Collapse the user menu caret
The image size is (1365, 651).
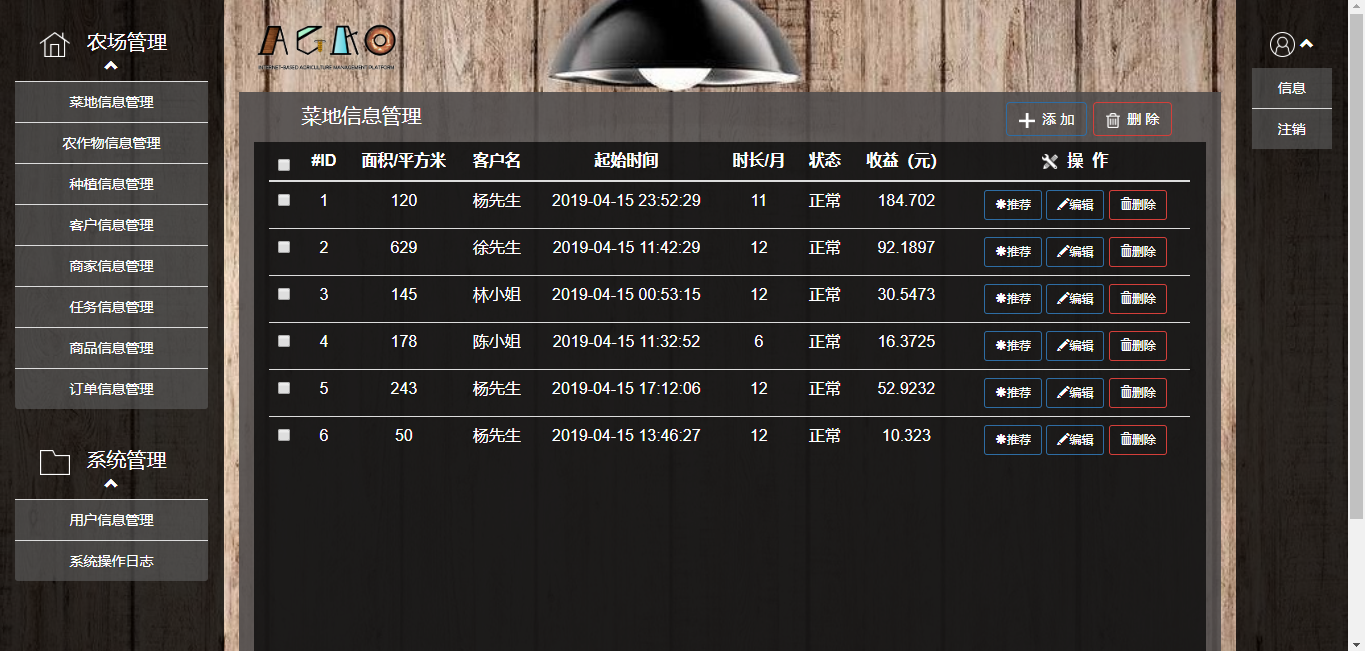tap(1306, 44)
